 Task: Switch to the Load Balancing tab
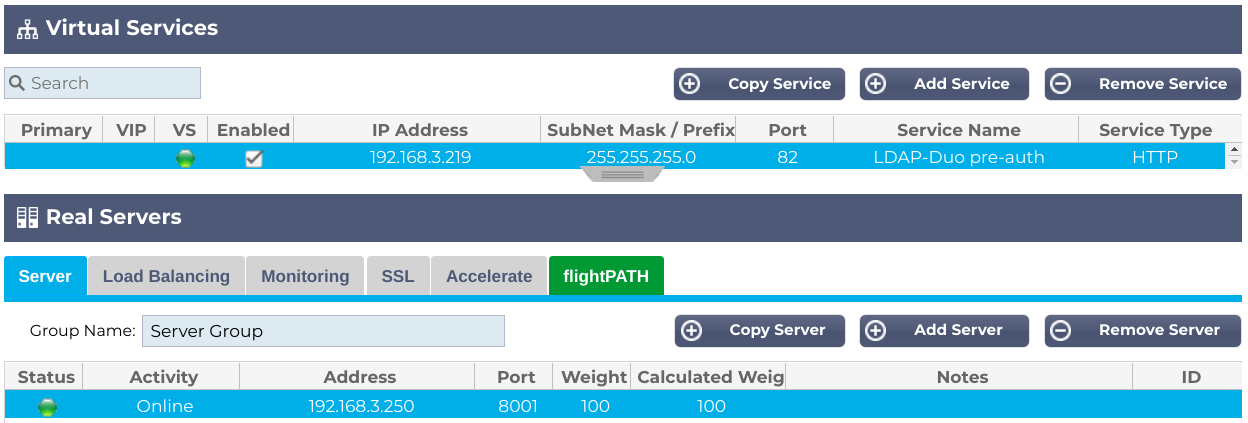click(166, 276)
